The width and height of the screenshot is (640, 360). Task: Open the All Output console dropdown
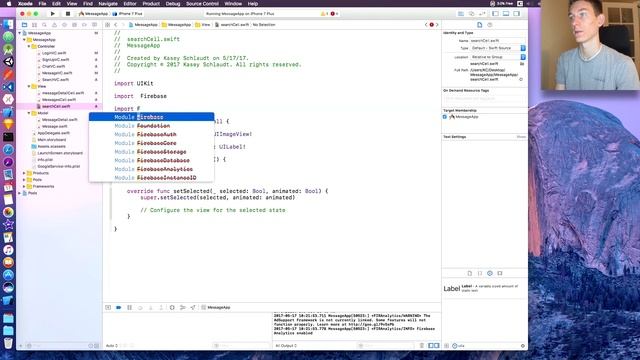point(286,346)
